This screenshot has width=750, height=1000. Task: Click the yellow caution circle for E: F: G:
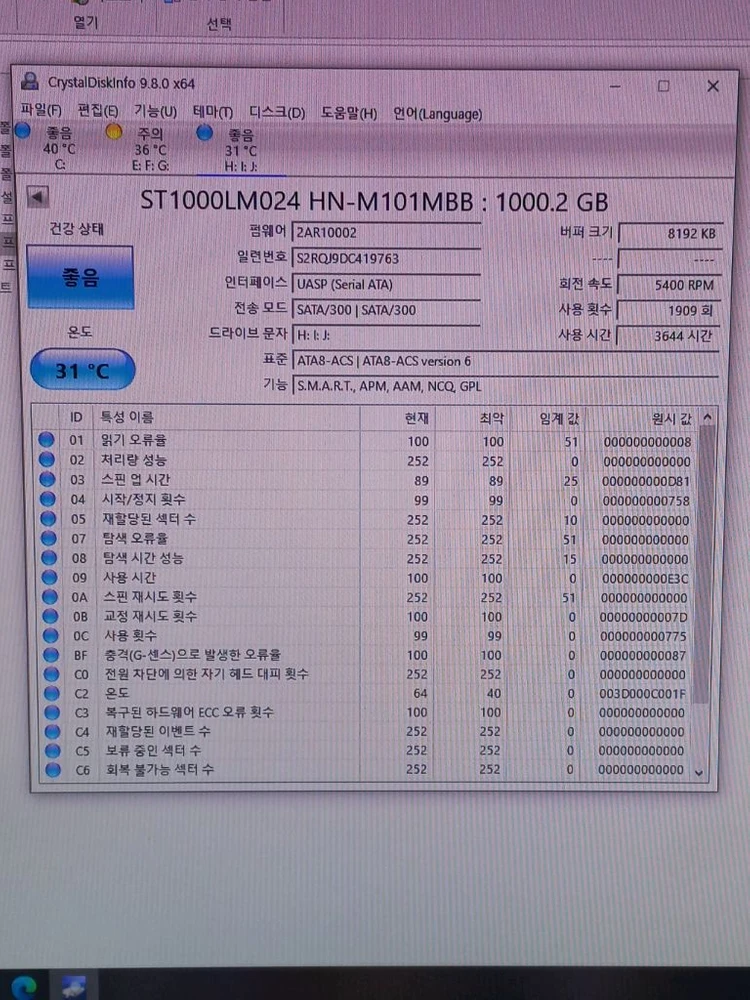114,132
